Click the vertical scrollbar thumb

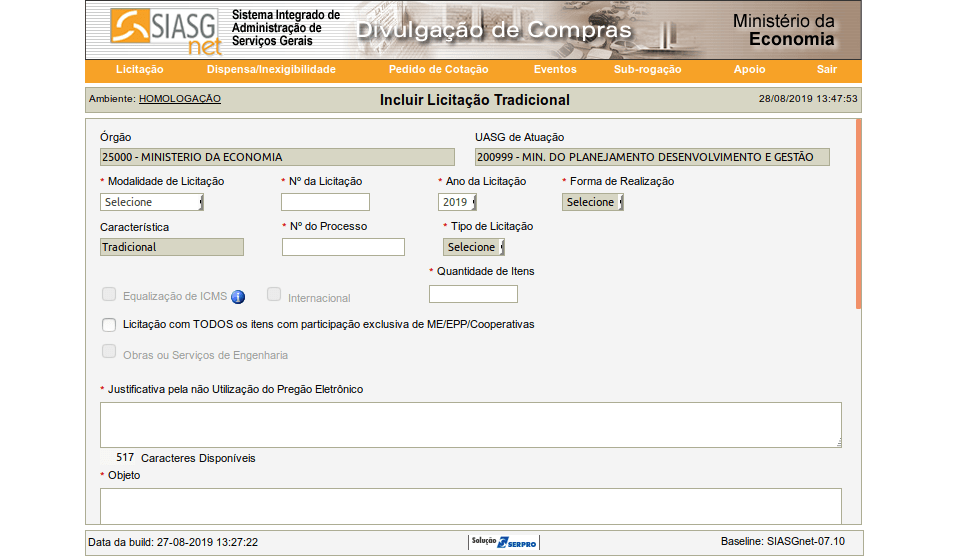point(859,214)
